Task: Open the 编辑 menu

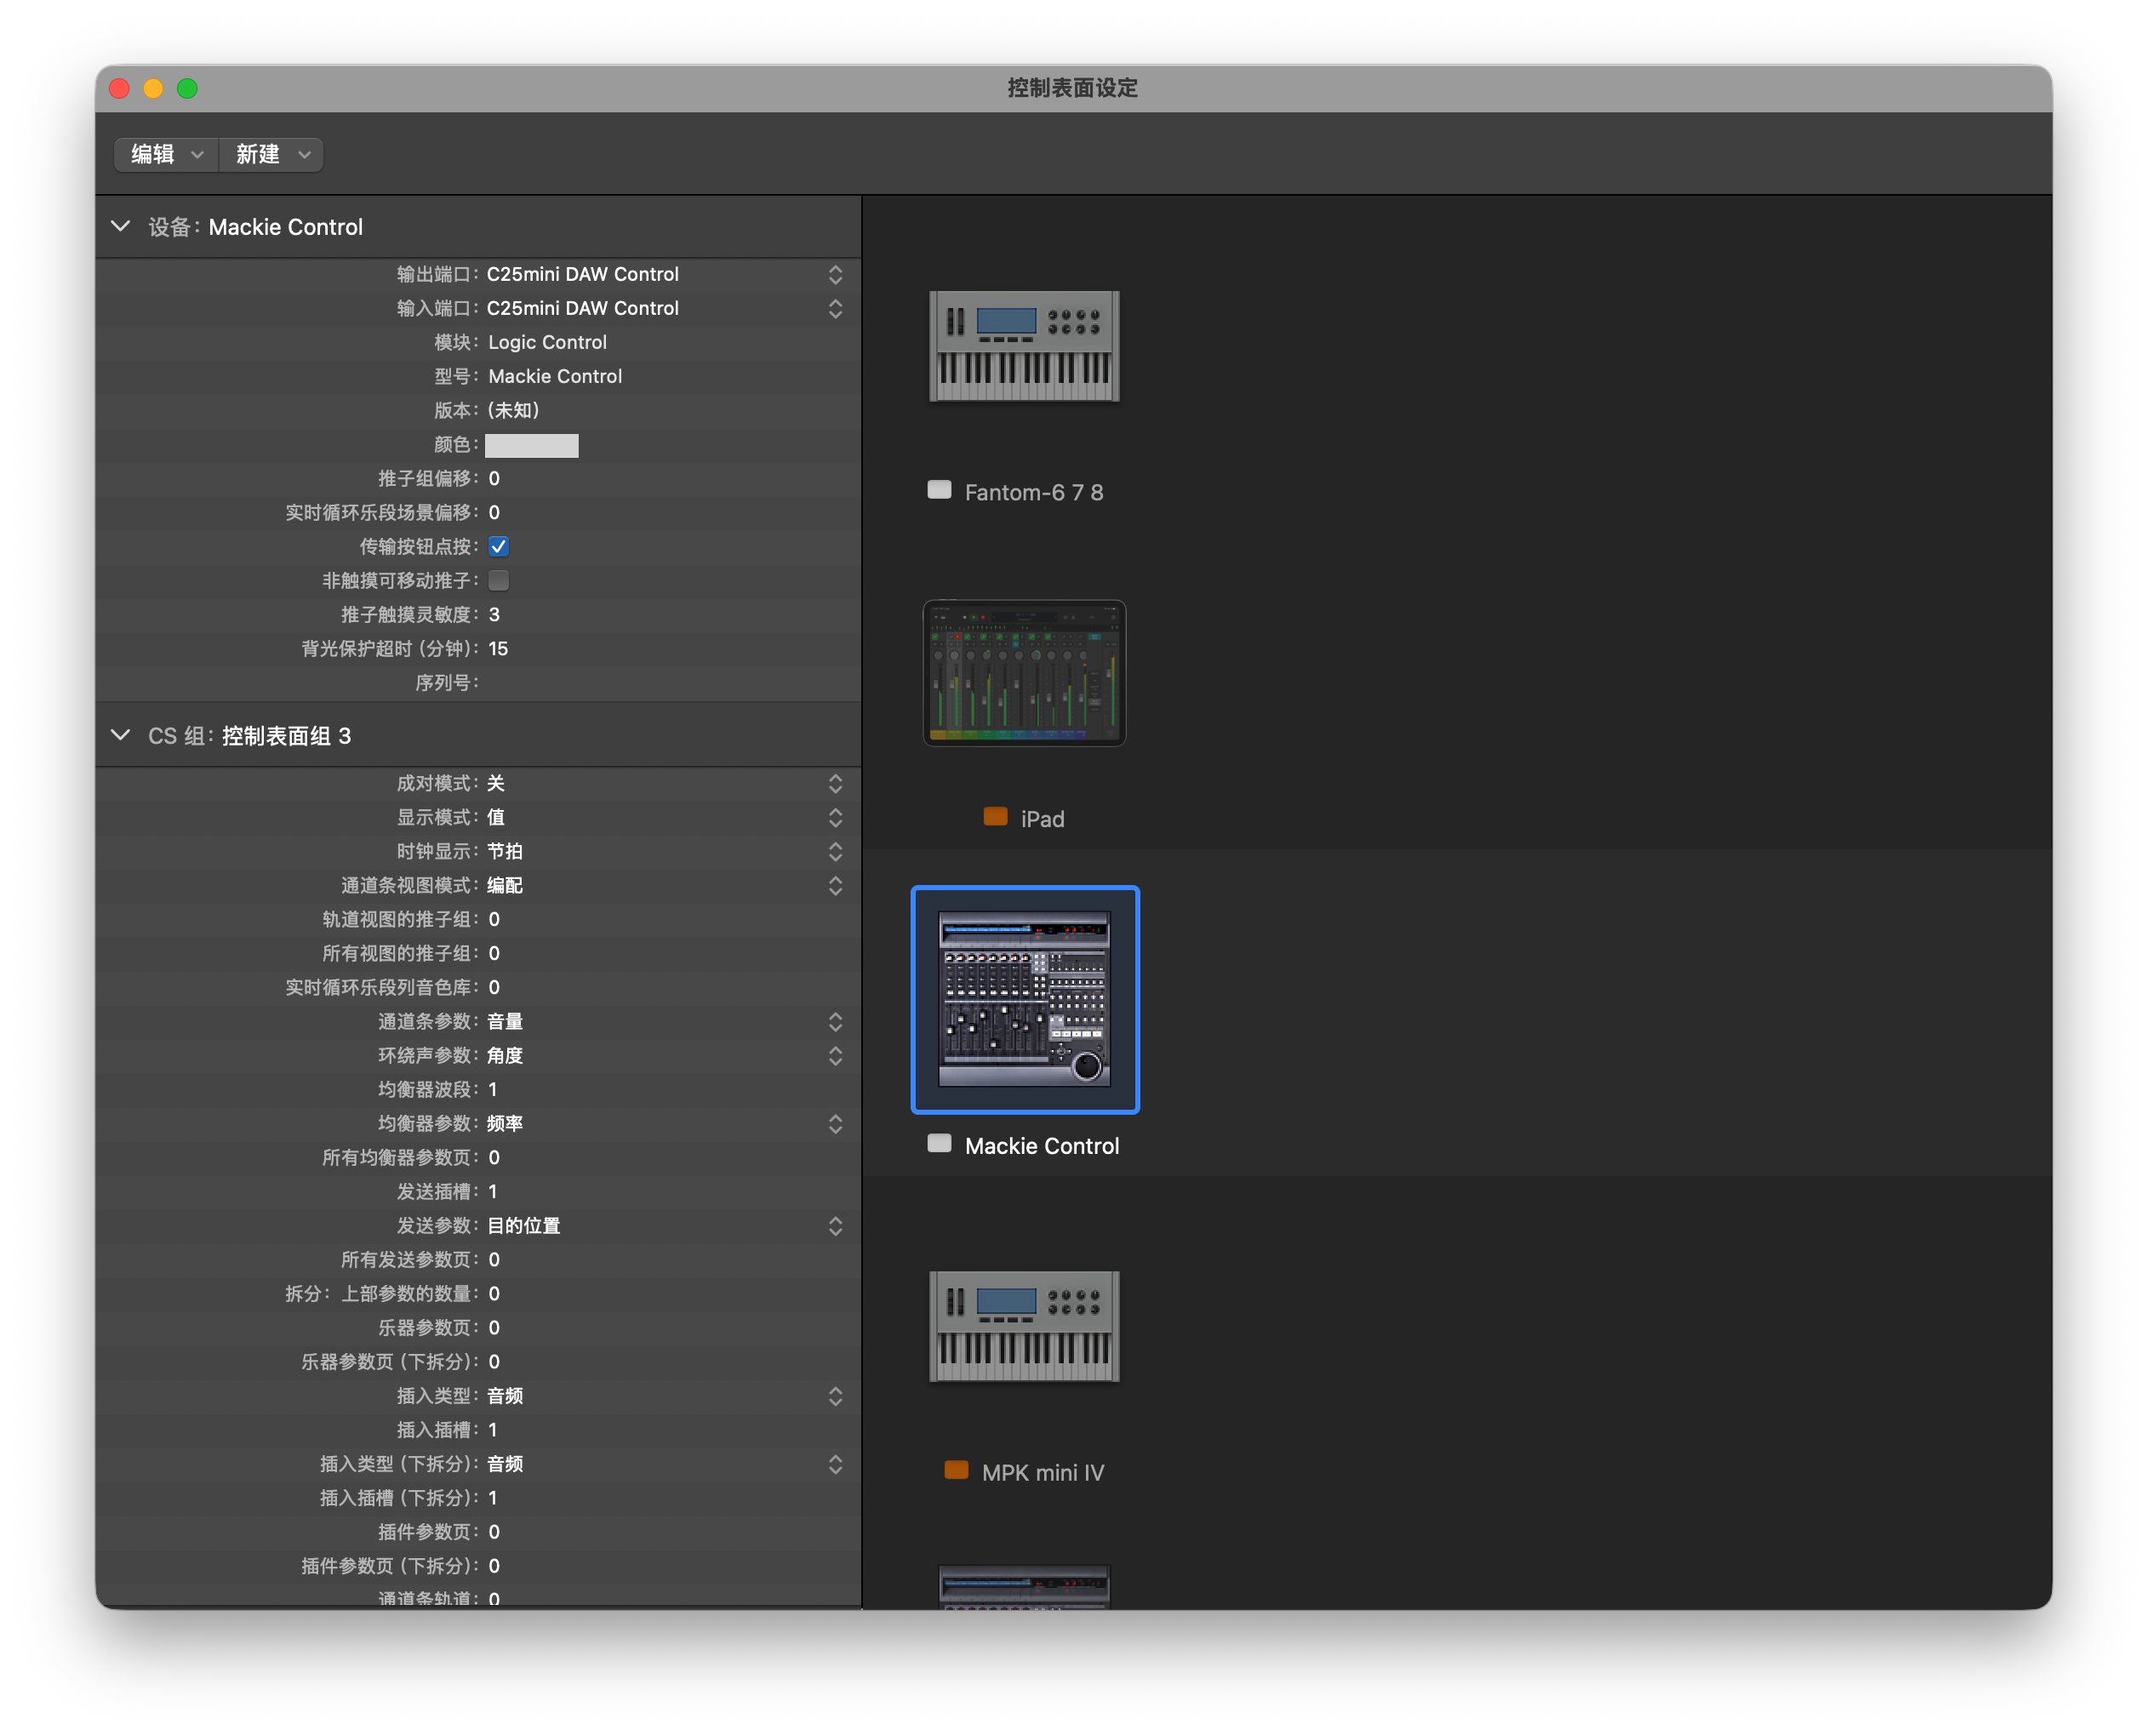Action: [x=166, y=154]
